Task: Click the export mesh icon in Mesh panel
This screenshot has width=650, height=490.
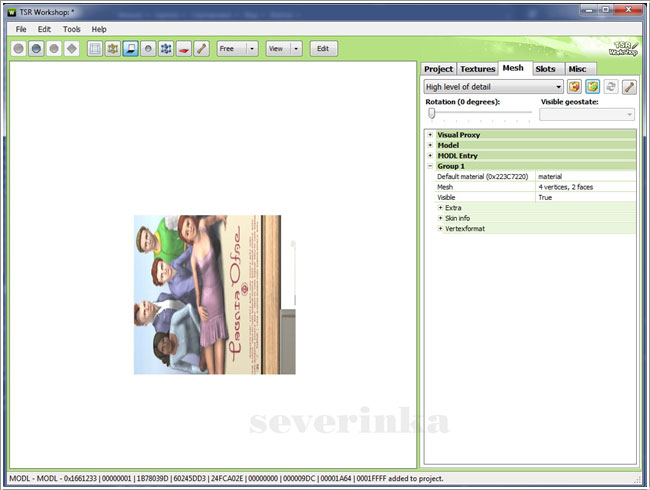Action: tap(593, 87)
